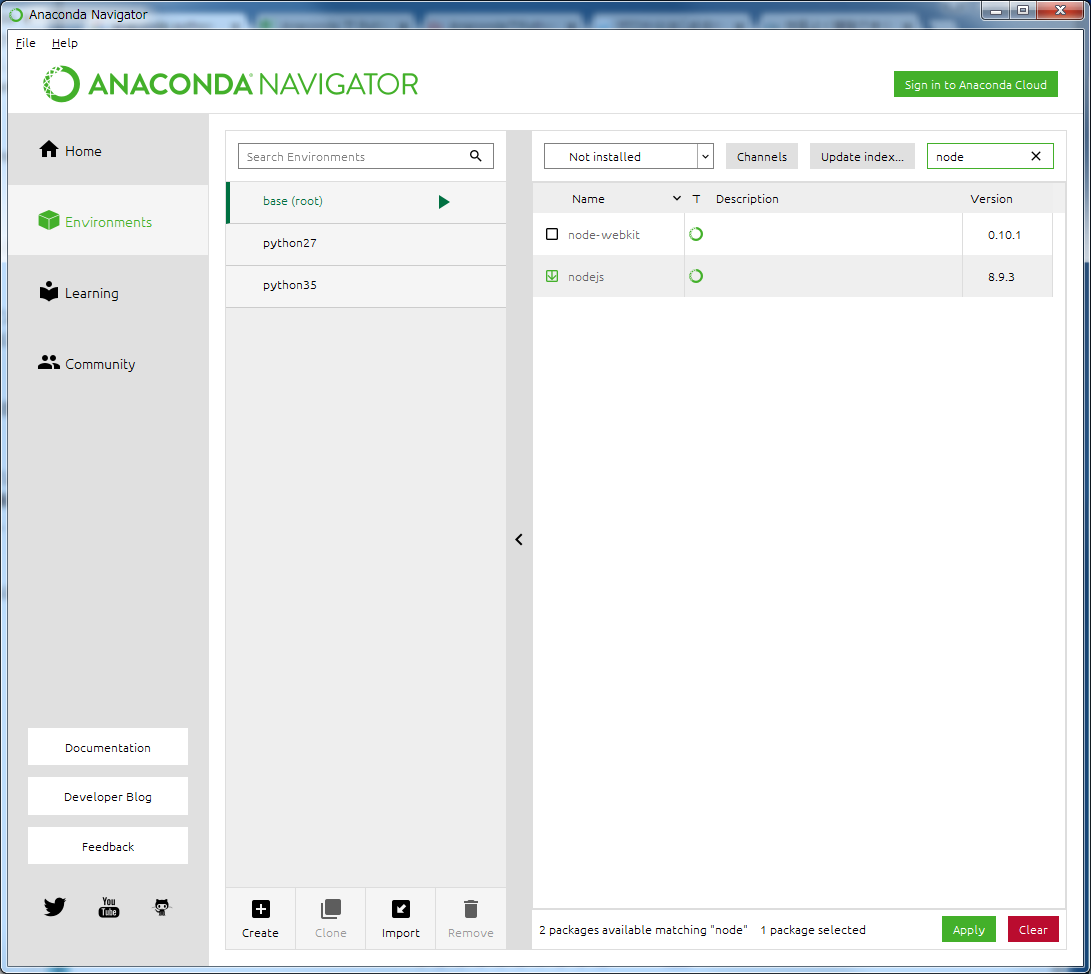Switch to the Learning tab

point(108,292)
